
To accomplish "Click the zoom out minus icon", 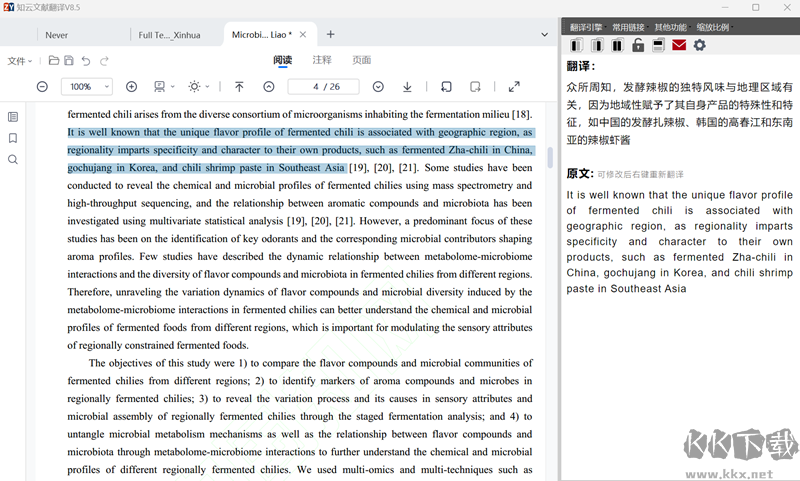I will pyautogui.click(x=42, y=87).
